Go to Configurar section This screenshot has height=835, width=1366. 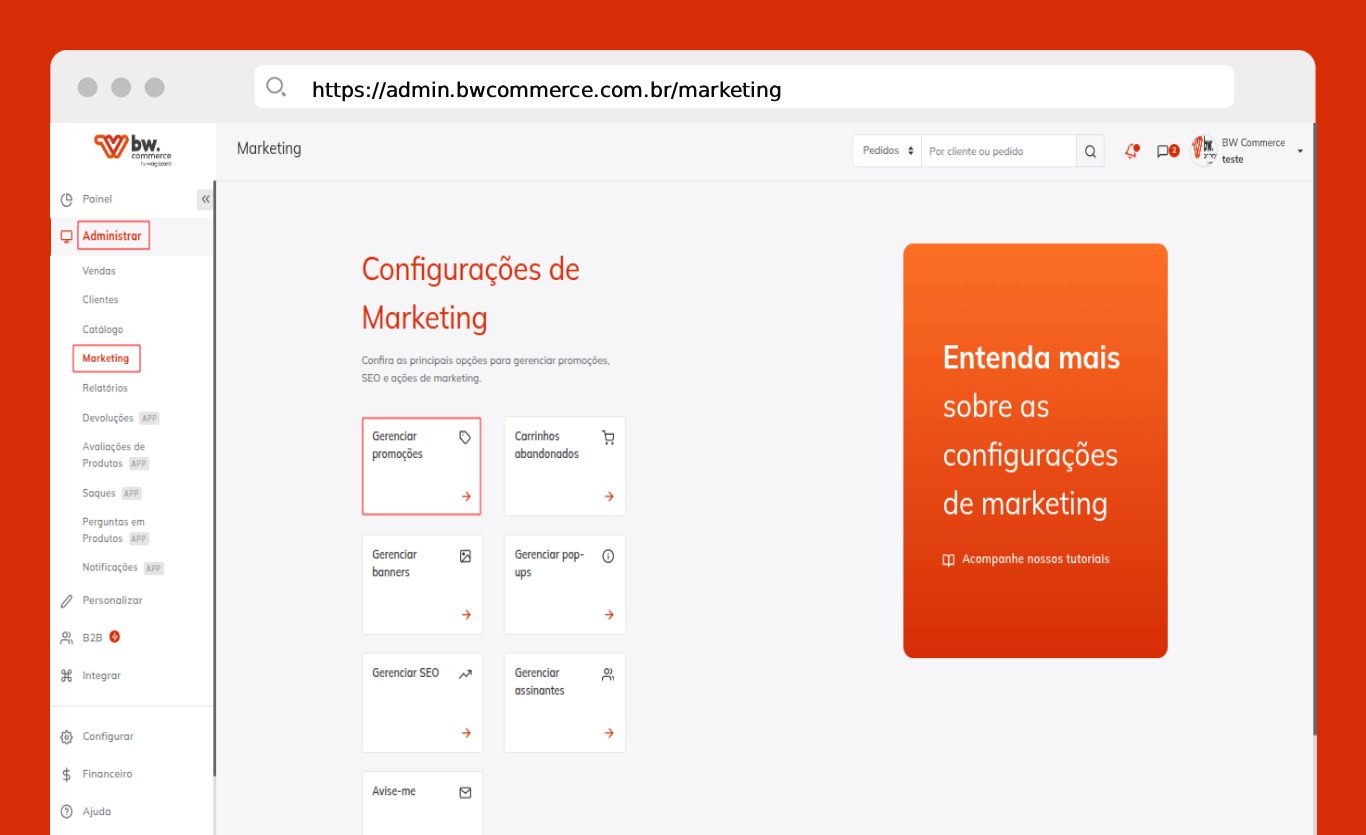tap(108, 737)
